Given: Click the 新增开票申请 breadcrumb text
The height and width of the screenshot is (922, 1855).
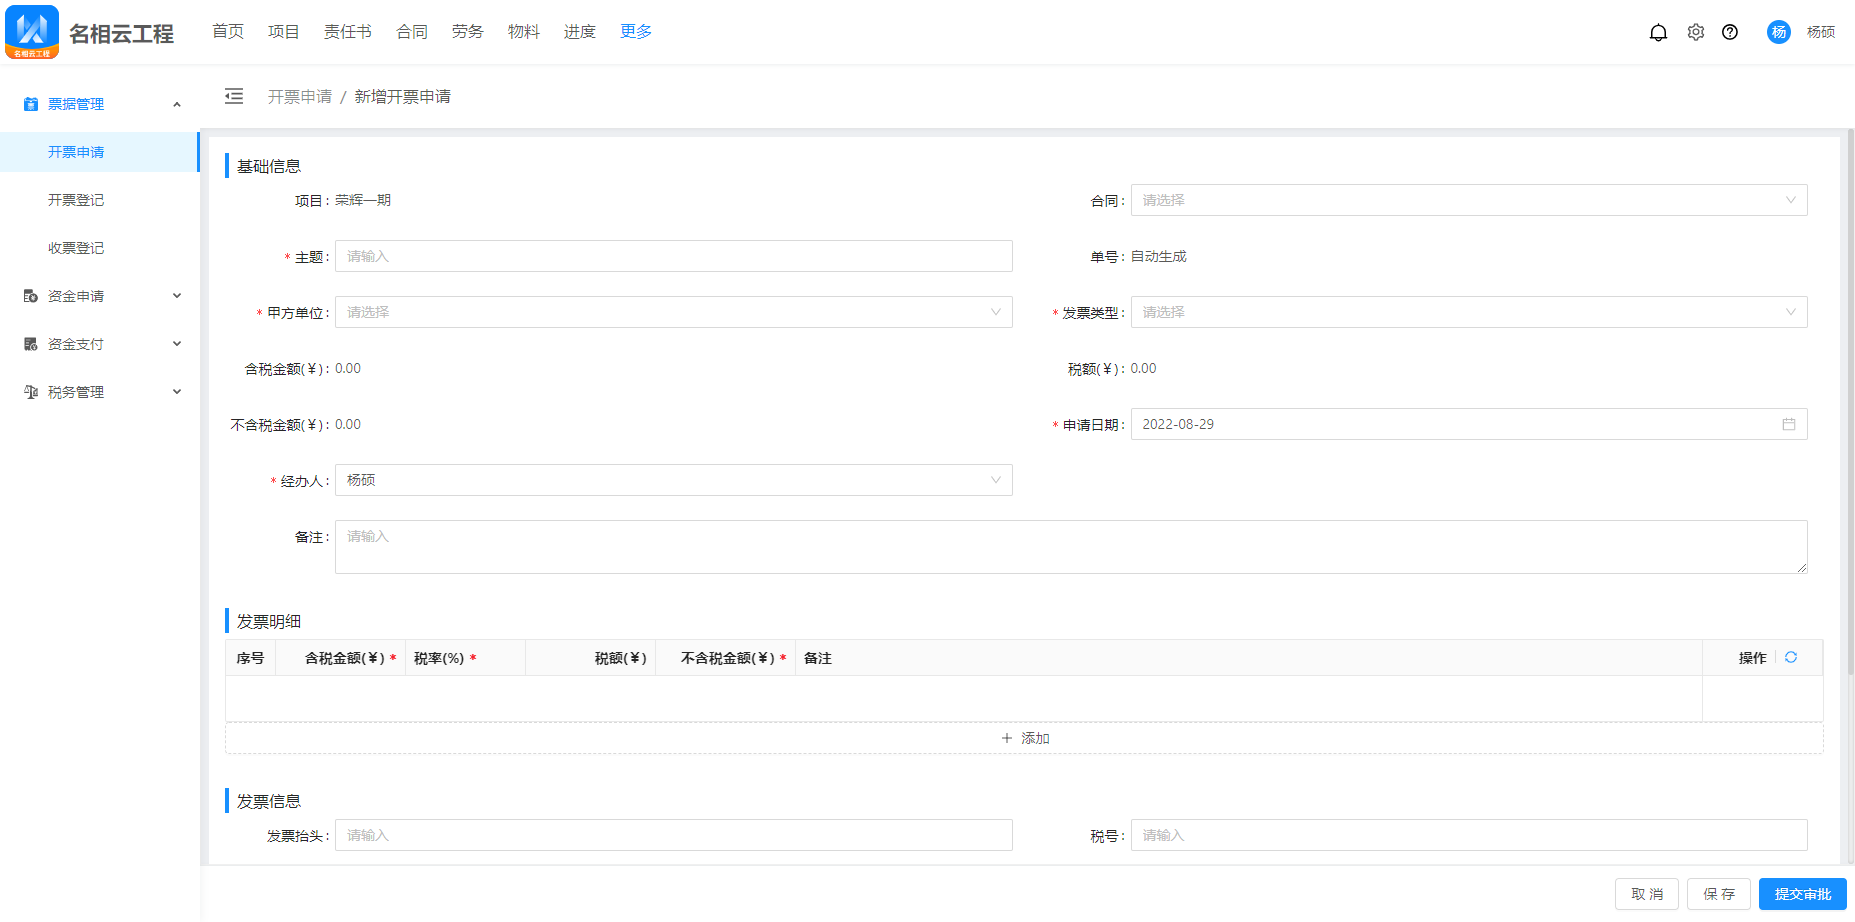Looking at the screenshot, I should [403, 96].
